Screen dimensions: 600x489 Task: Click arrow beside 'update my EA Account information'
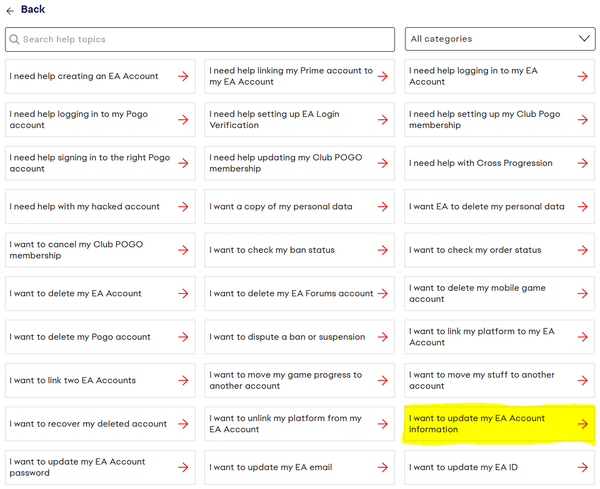[x=582, y=424]
